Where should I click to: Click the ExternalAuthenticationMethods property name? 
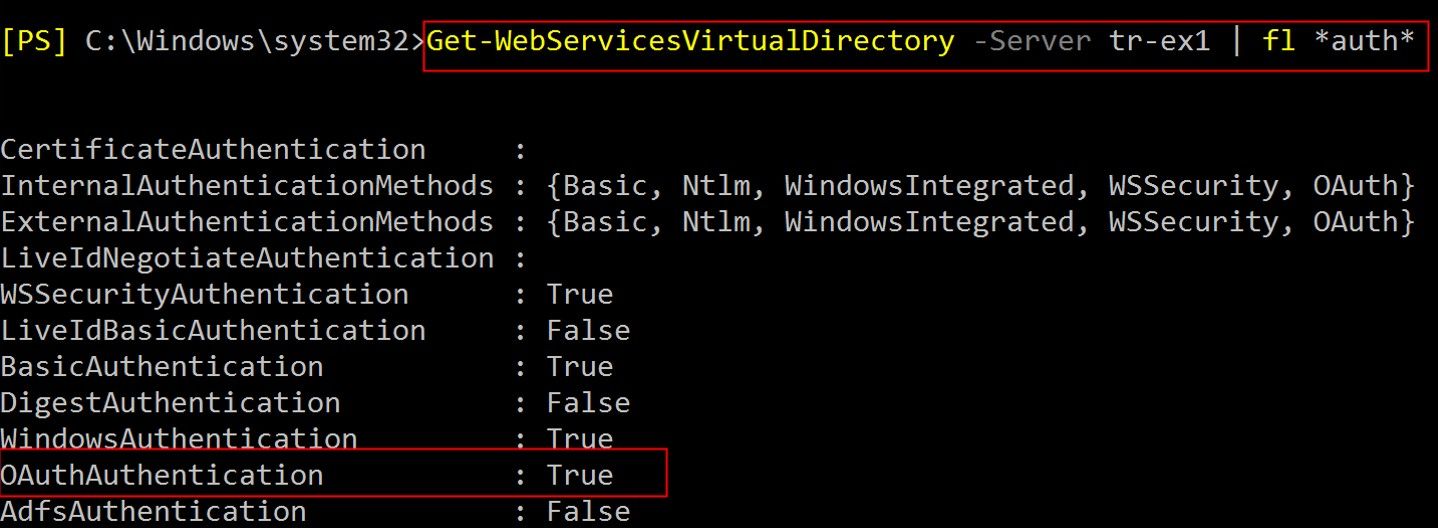coord(247,222)
